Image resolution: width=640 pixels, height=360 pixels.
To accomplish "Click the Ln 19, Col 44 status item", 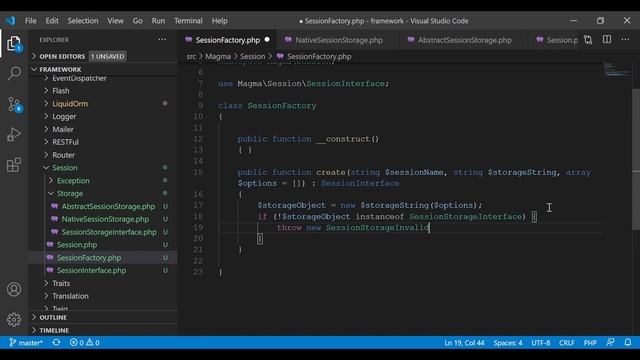I will 464,342.
